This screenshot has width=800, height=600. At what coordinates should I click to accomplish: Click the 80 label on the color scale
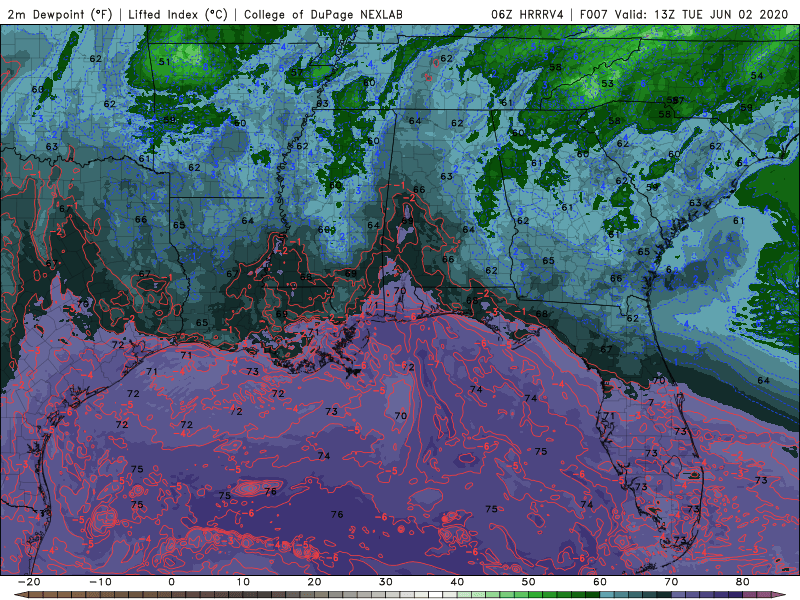pyautogui.click(x=743, y=582)
